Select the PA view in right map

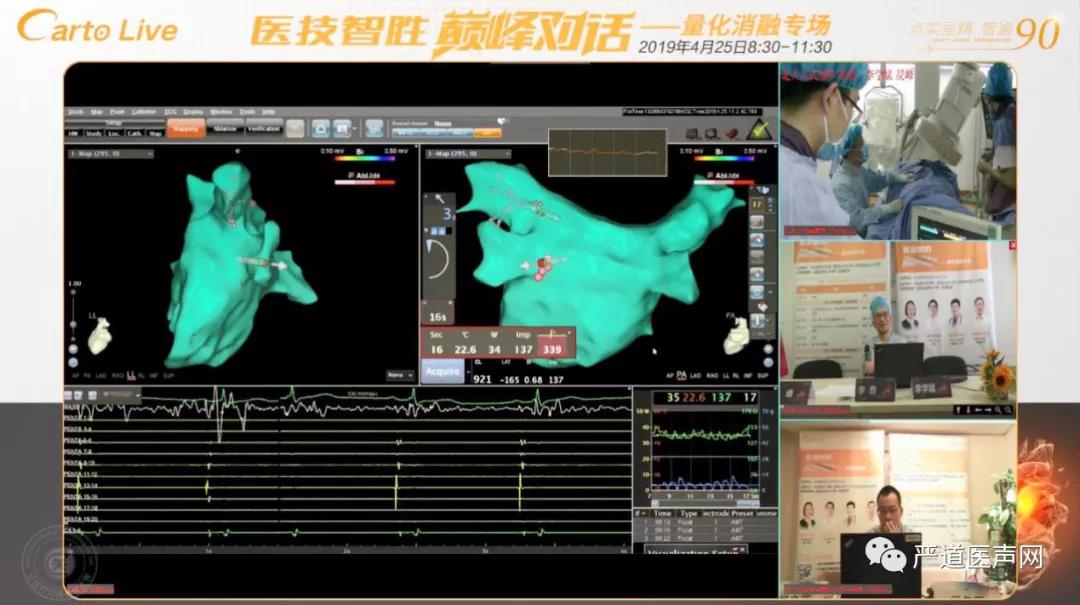pyautogui.click(x=680, y=375)
